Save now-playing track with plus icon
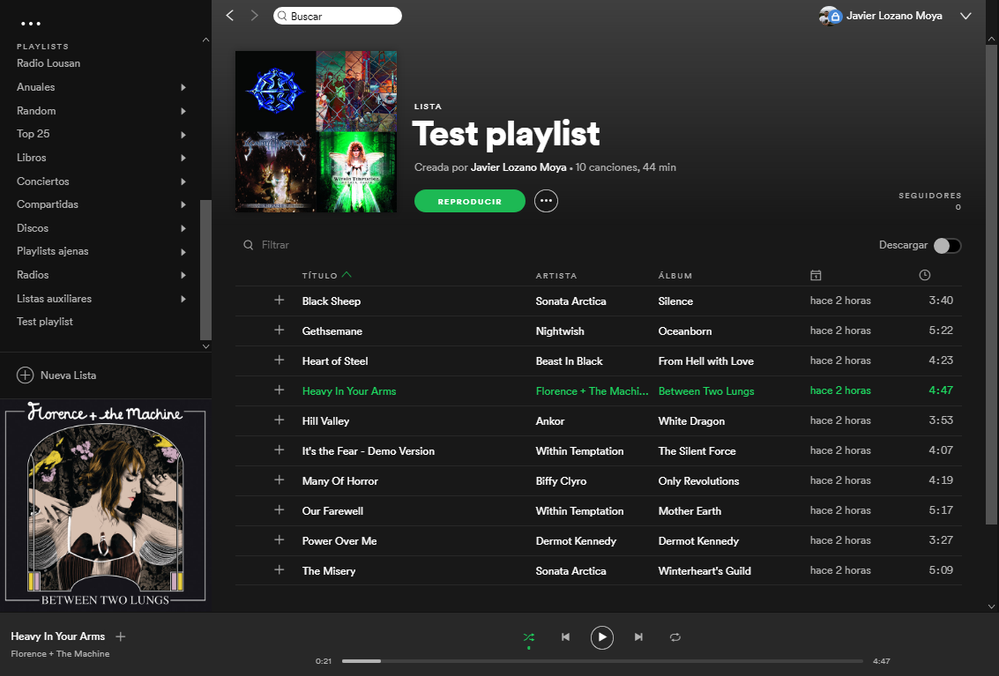Image resolution: width=999 pixels, height=676 pixels. [120, 636]
